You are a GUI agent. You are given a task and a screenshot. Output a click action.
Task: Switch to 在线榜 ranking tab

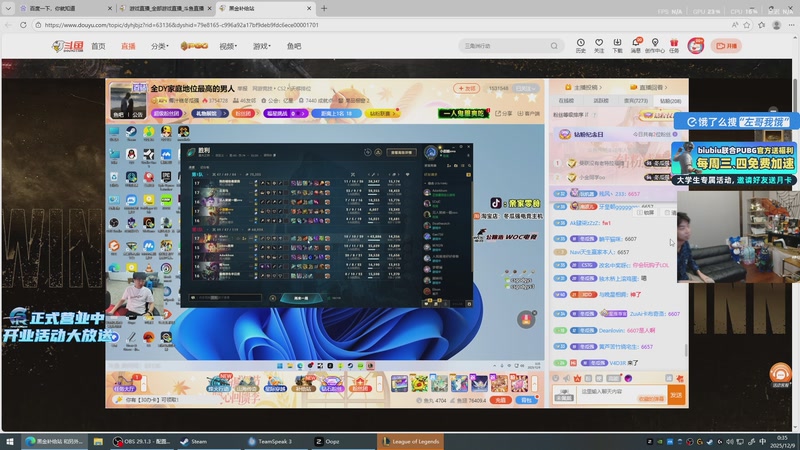[566, 101]
